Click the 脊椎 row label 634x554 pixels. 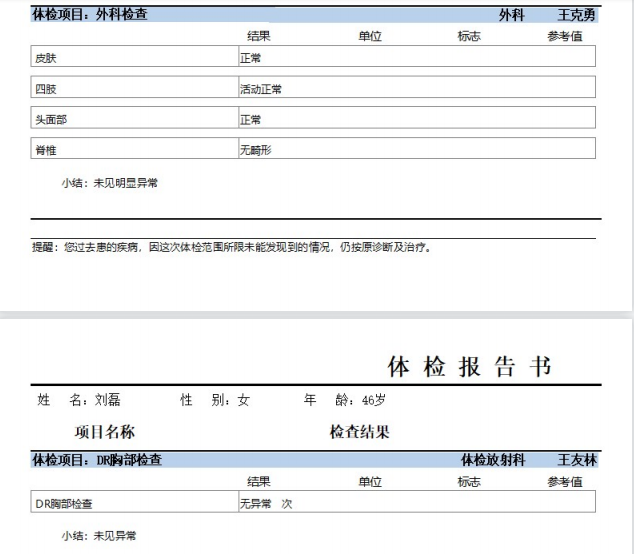tap(45, 150)
